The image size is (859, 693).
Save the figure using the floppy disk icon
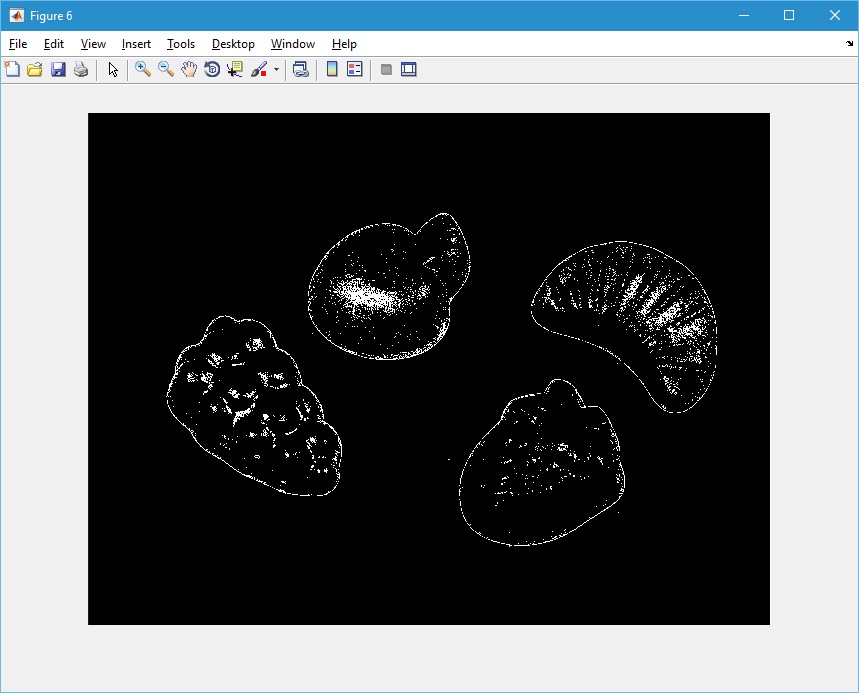[x=58, y=69]
